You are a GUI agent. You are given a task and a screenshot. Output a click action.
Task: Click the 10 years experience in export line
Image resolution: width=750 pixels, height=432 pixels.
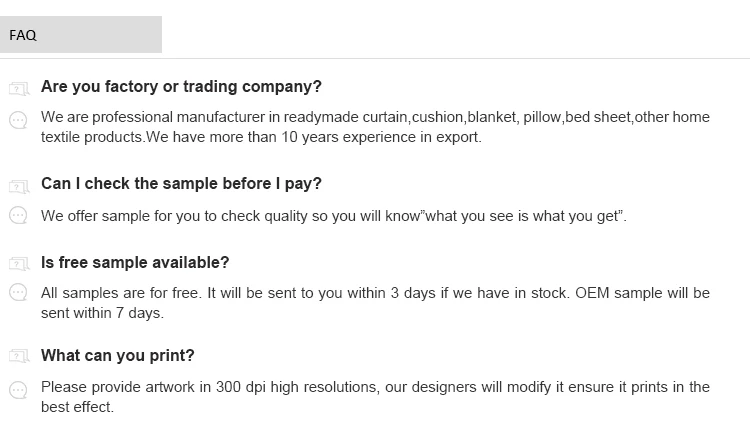click(261, 137)
